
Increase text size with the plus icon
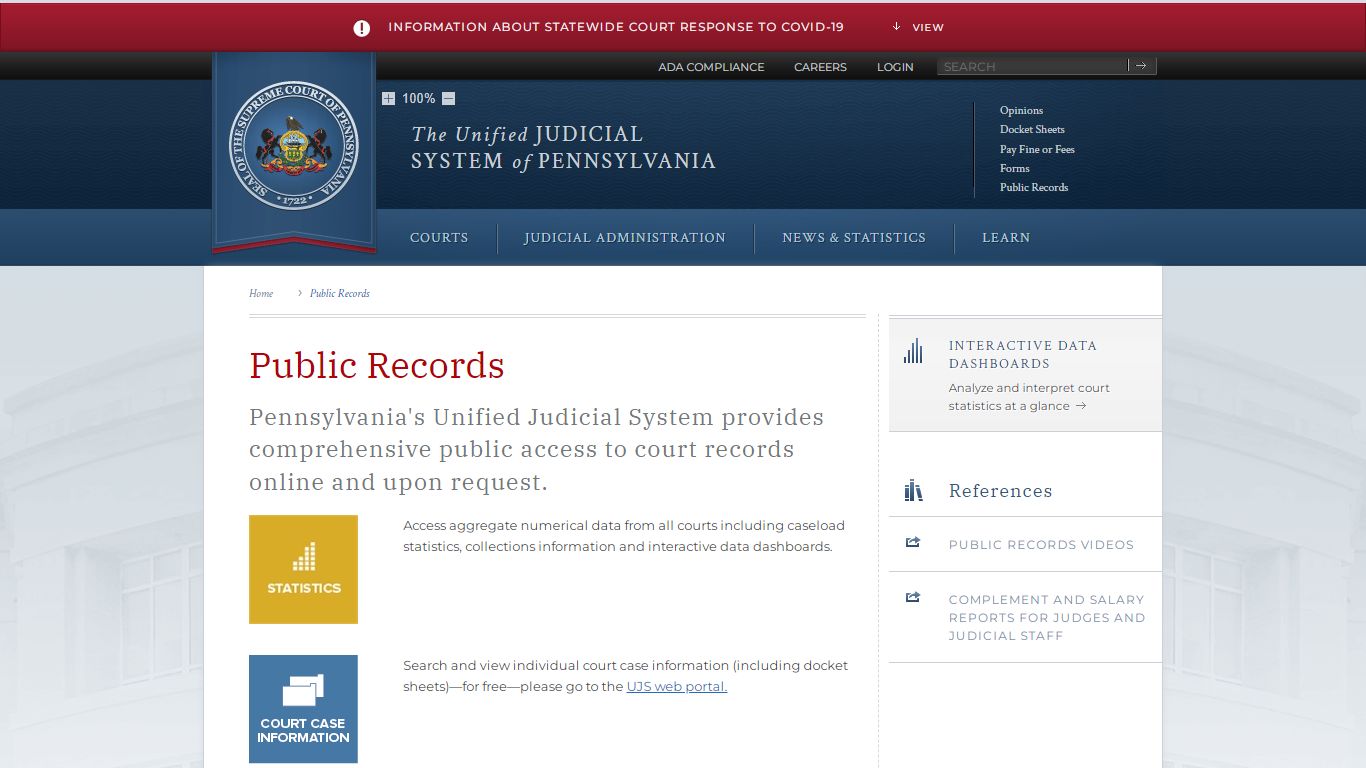pyautogui.click(x=388, y=98)
